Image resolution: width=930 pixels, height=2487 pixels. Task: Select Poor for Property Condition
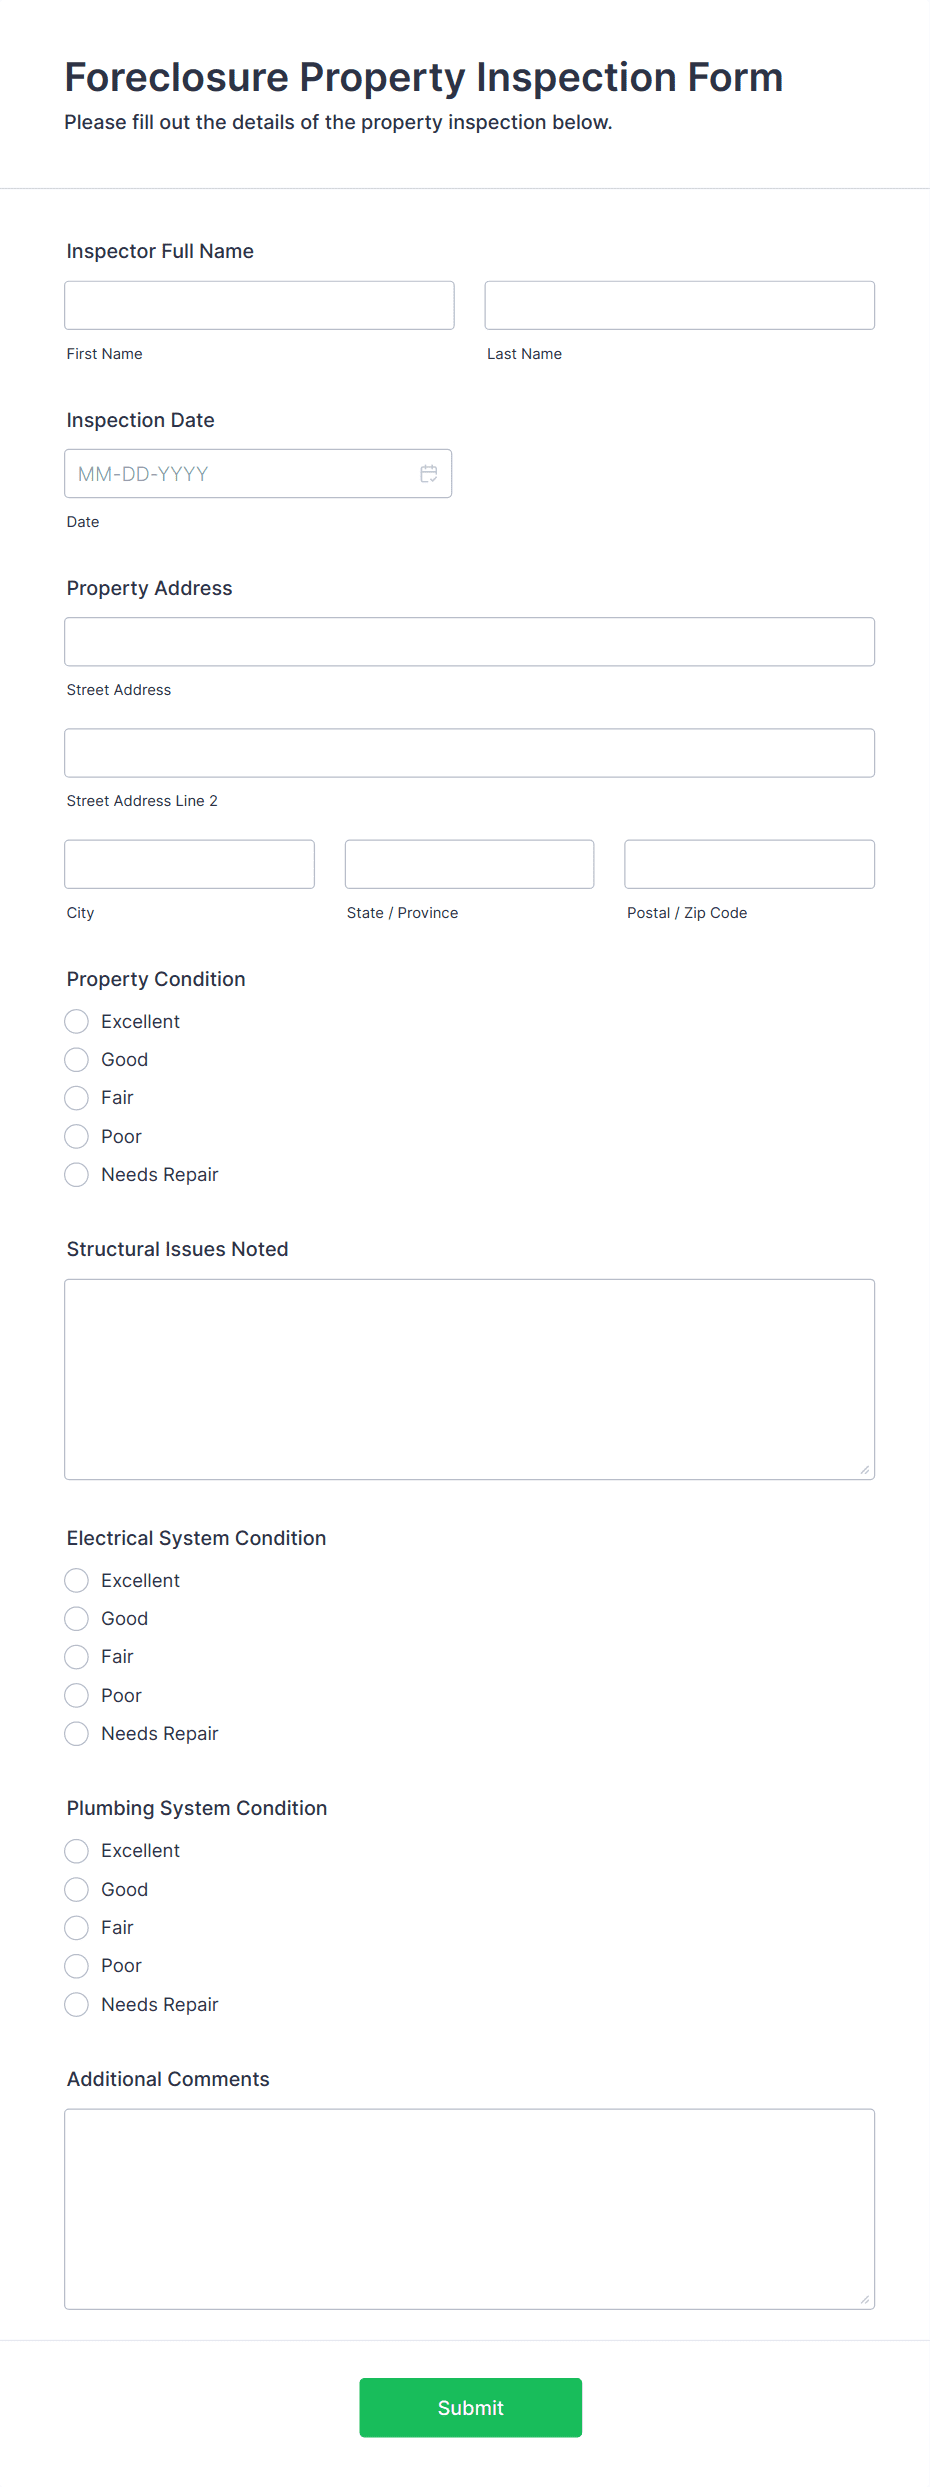tap(76, 1136)
